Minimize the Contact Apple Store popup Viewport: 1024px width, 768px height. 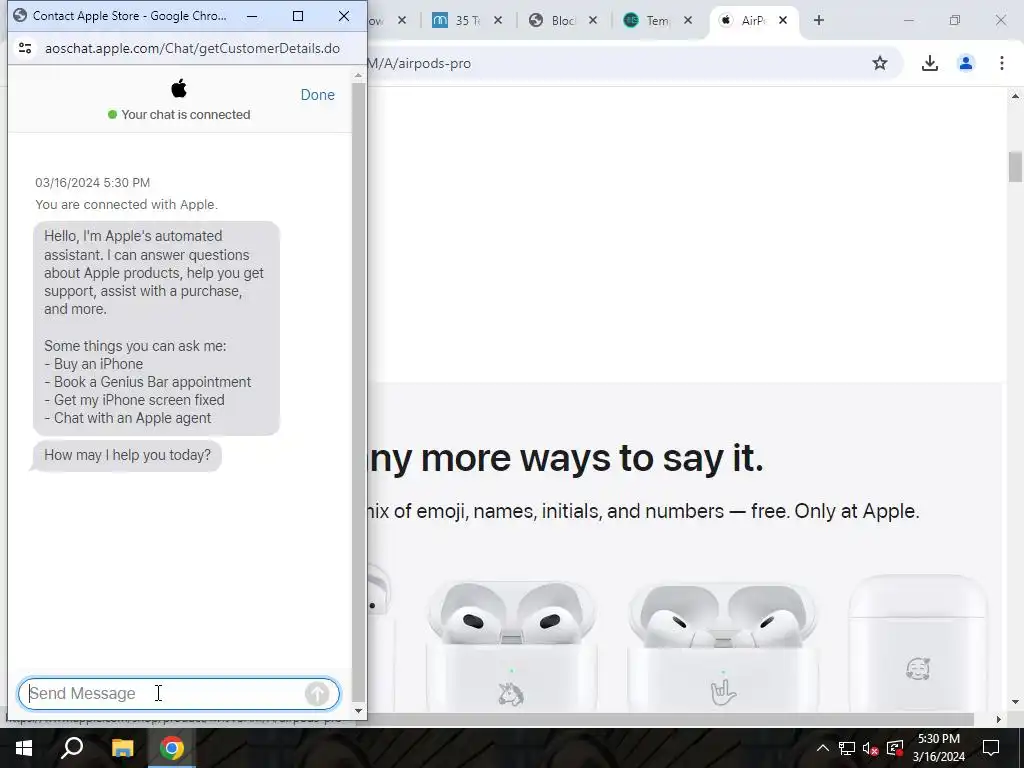(x=252, y=16)
